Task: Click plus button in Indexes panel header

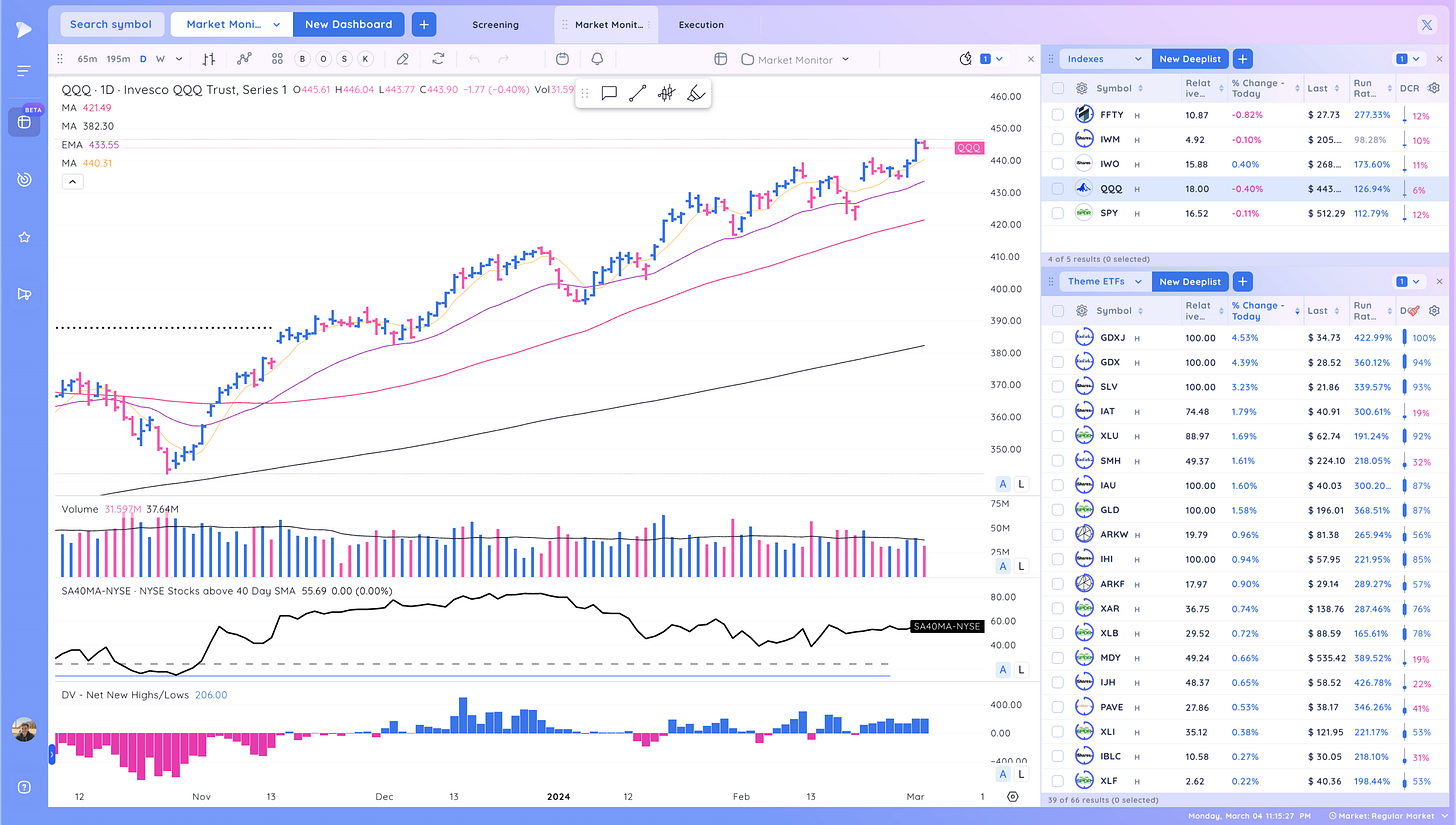Action: pyautogui.click(x=1242, y=59)
